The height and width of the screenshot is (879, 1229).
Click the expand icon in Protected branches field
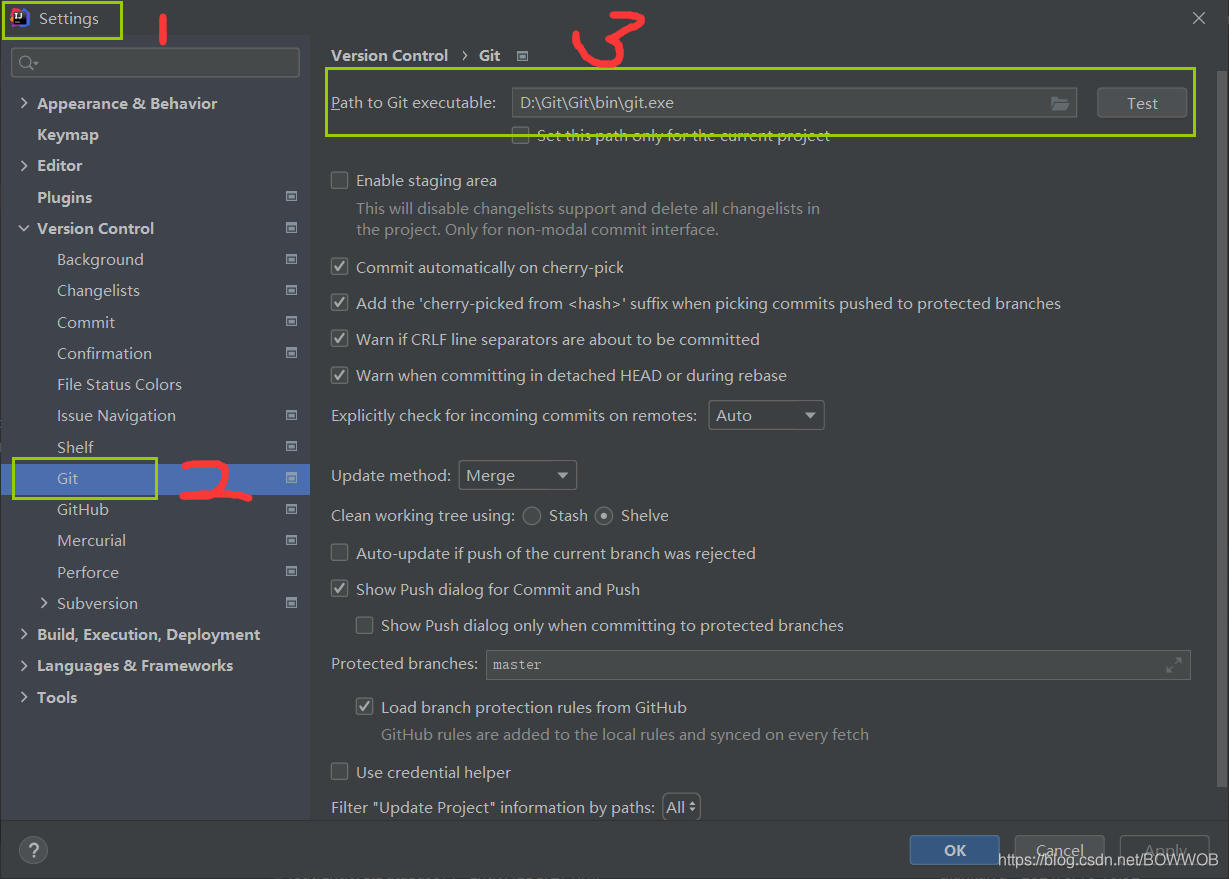pyautogui.click(x=1174, y=665)
